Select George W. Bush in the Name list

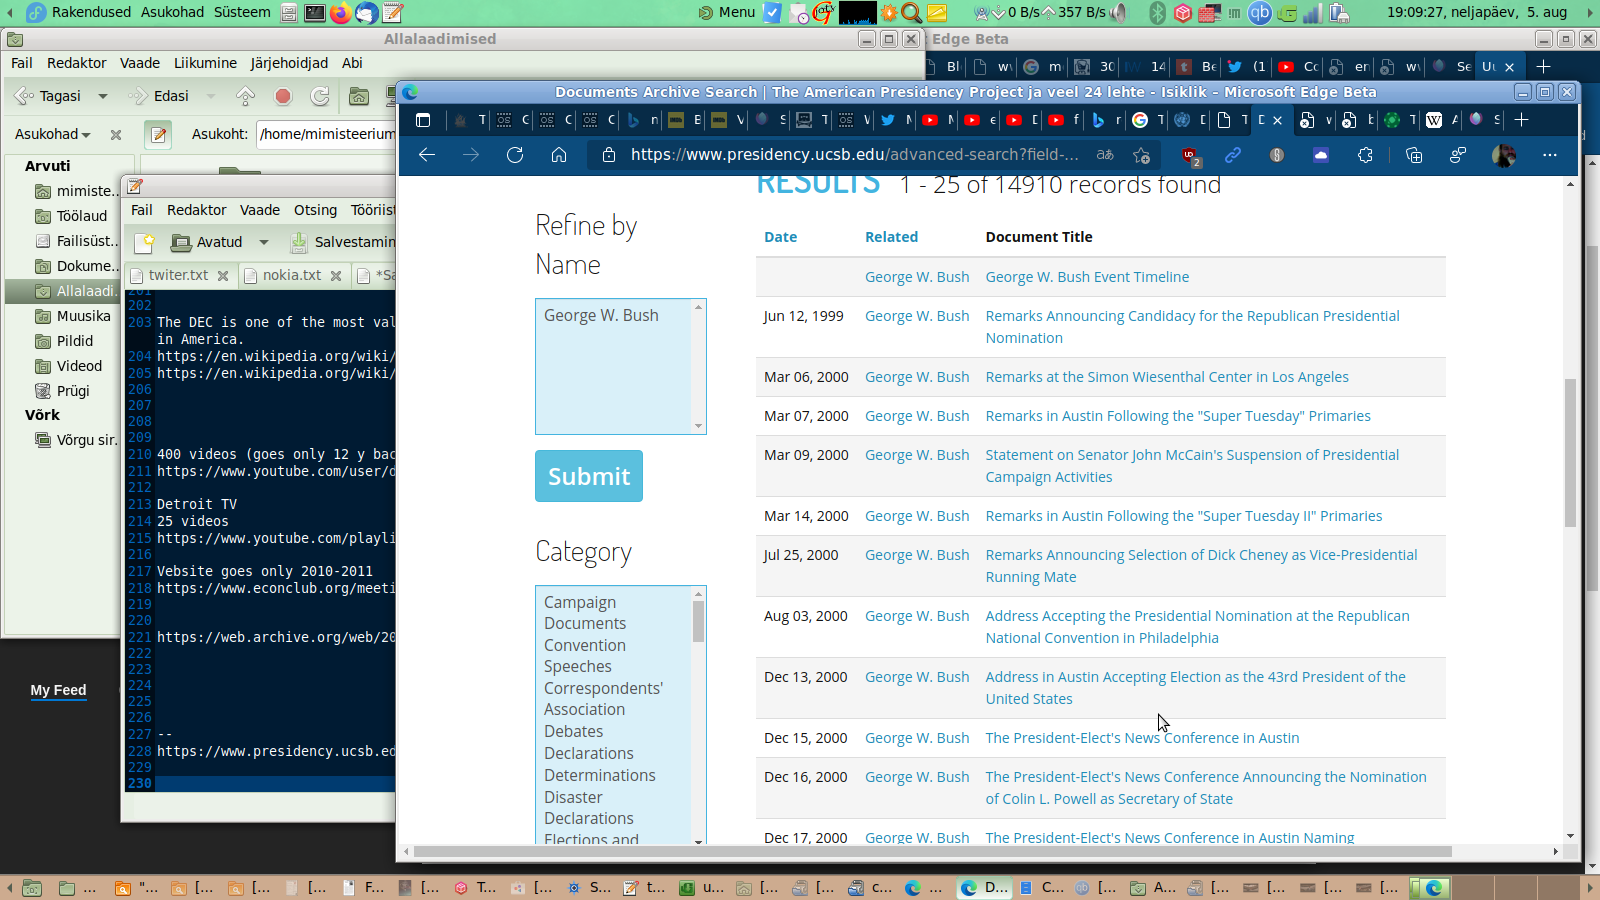pos(601,316)
